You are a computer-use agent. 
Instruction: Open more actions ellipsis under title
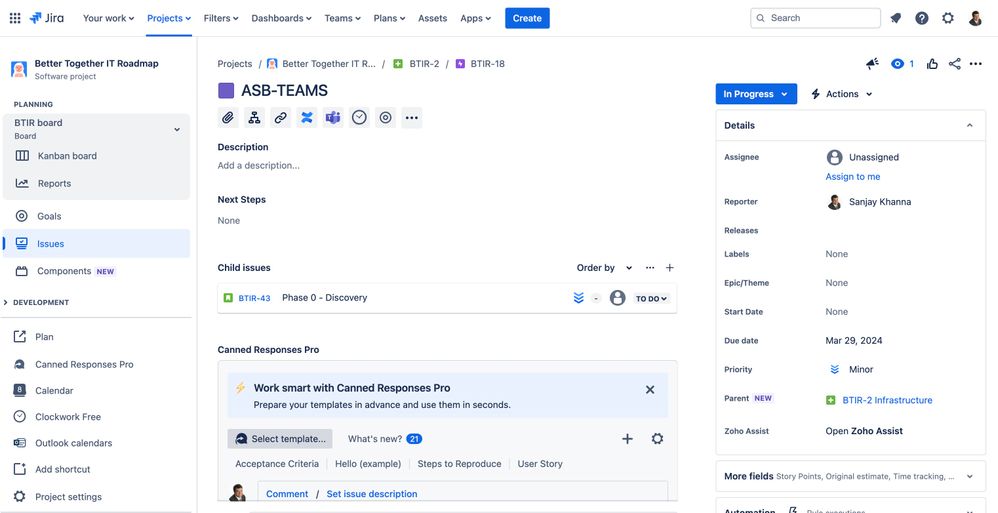coord(412,118)
